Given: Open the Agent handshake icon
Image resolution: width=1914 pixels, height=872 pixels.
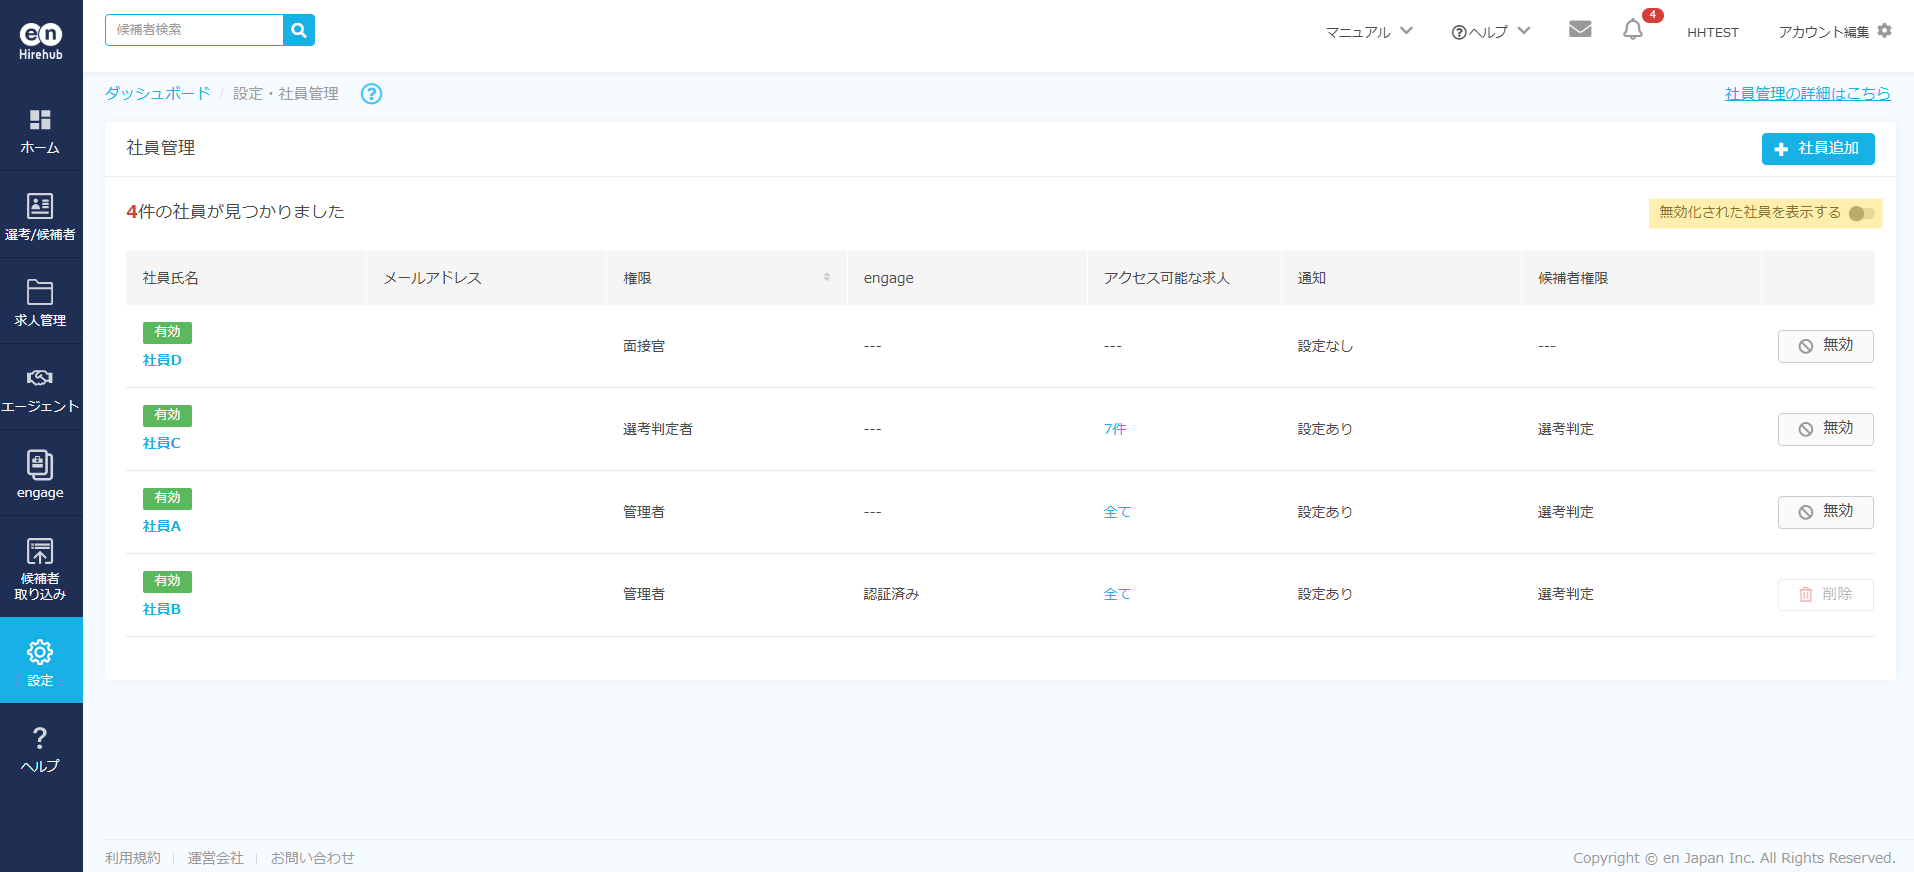Looking at the screenshot, I should tap(40, 379).
